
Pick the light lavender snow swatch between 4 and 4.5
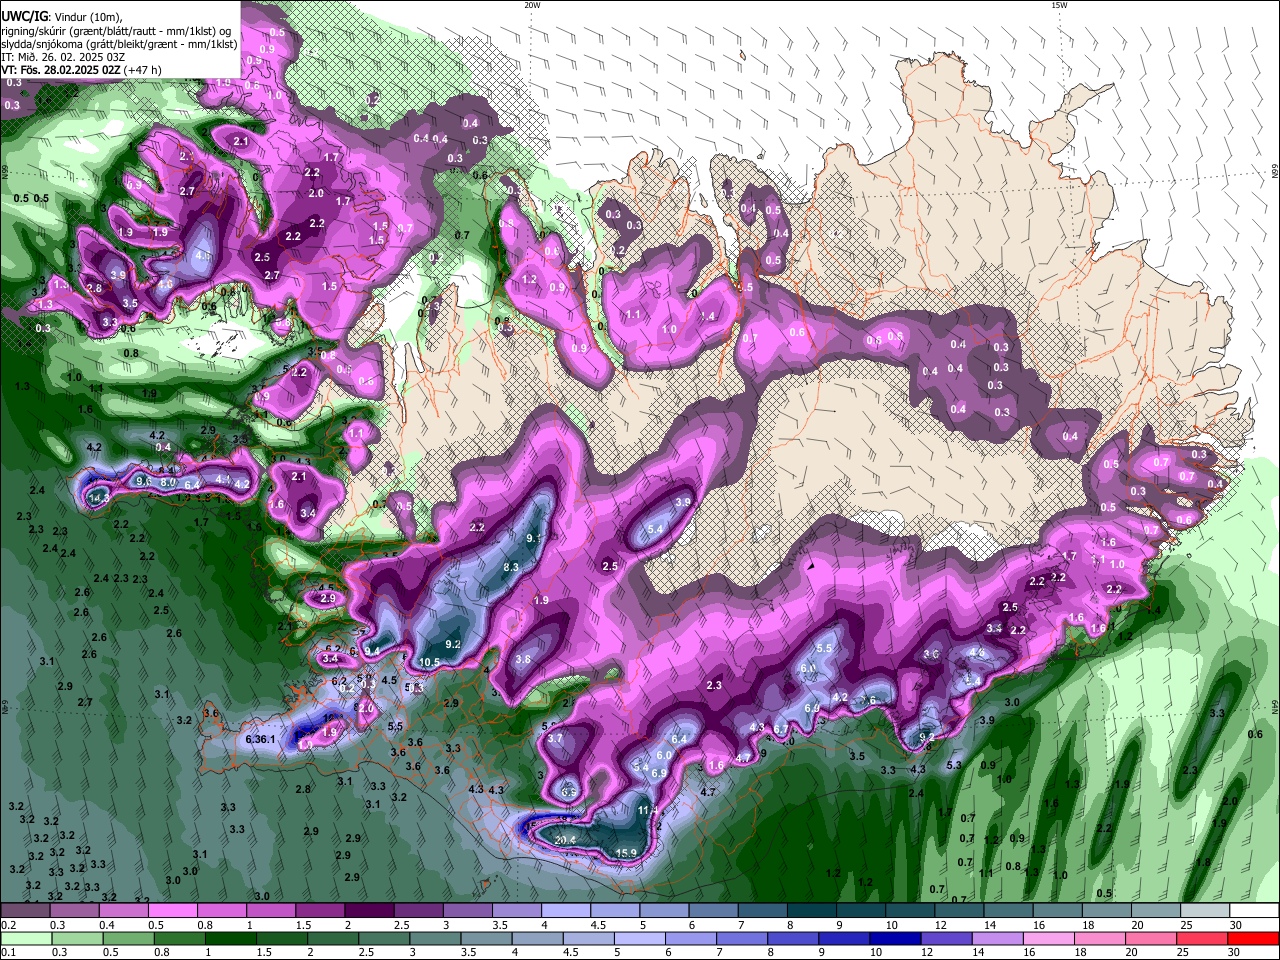tap(565, 910)
